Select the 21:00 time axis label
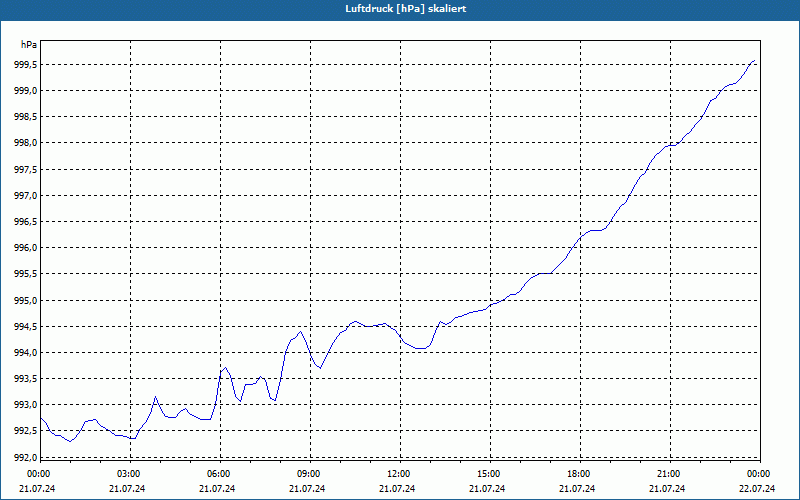The image size is (800, 500). click(x=668, y=474)
